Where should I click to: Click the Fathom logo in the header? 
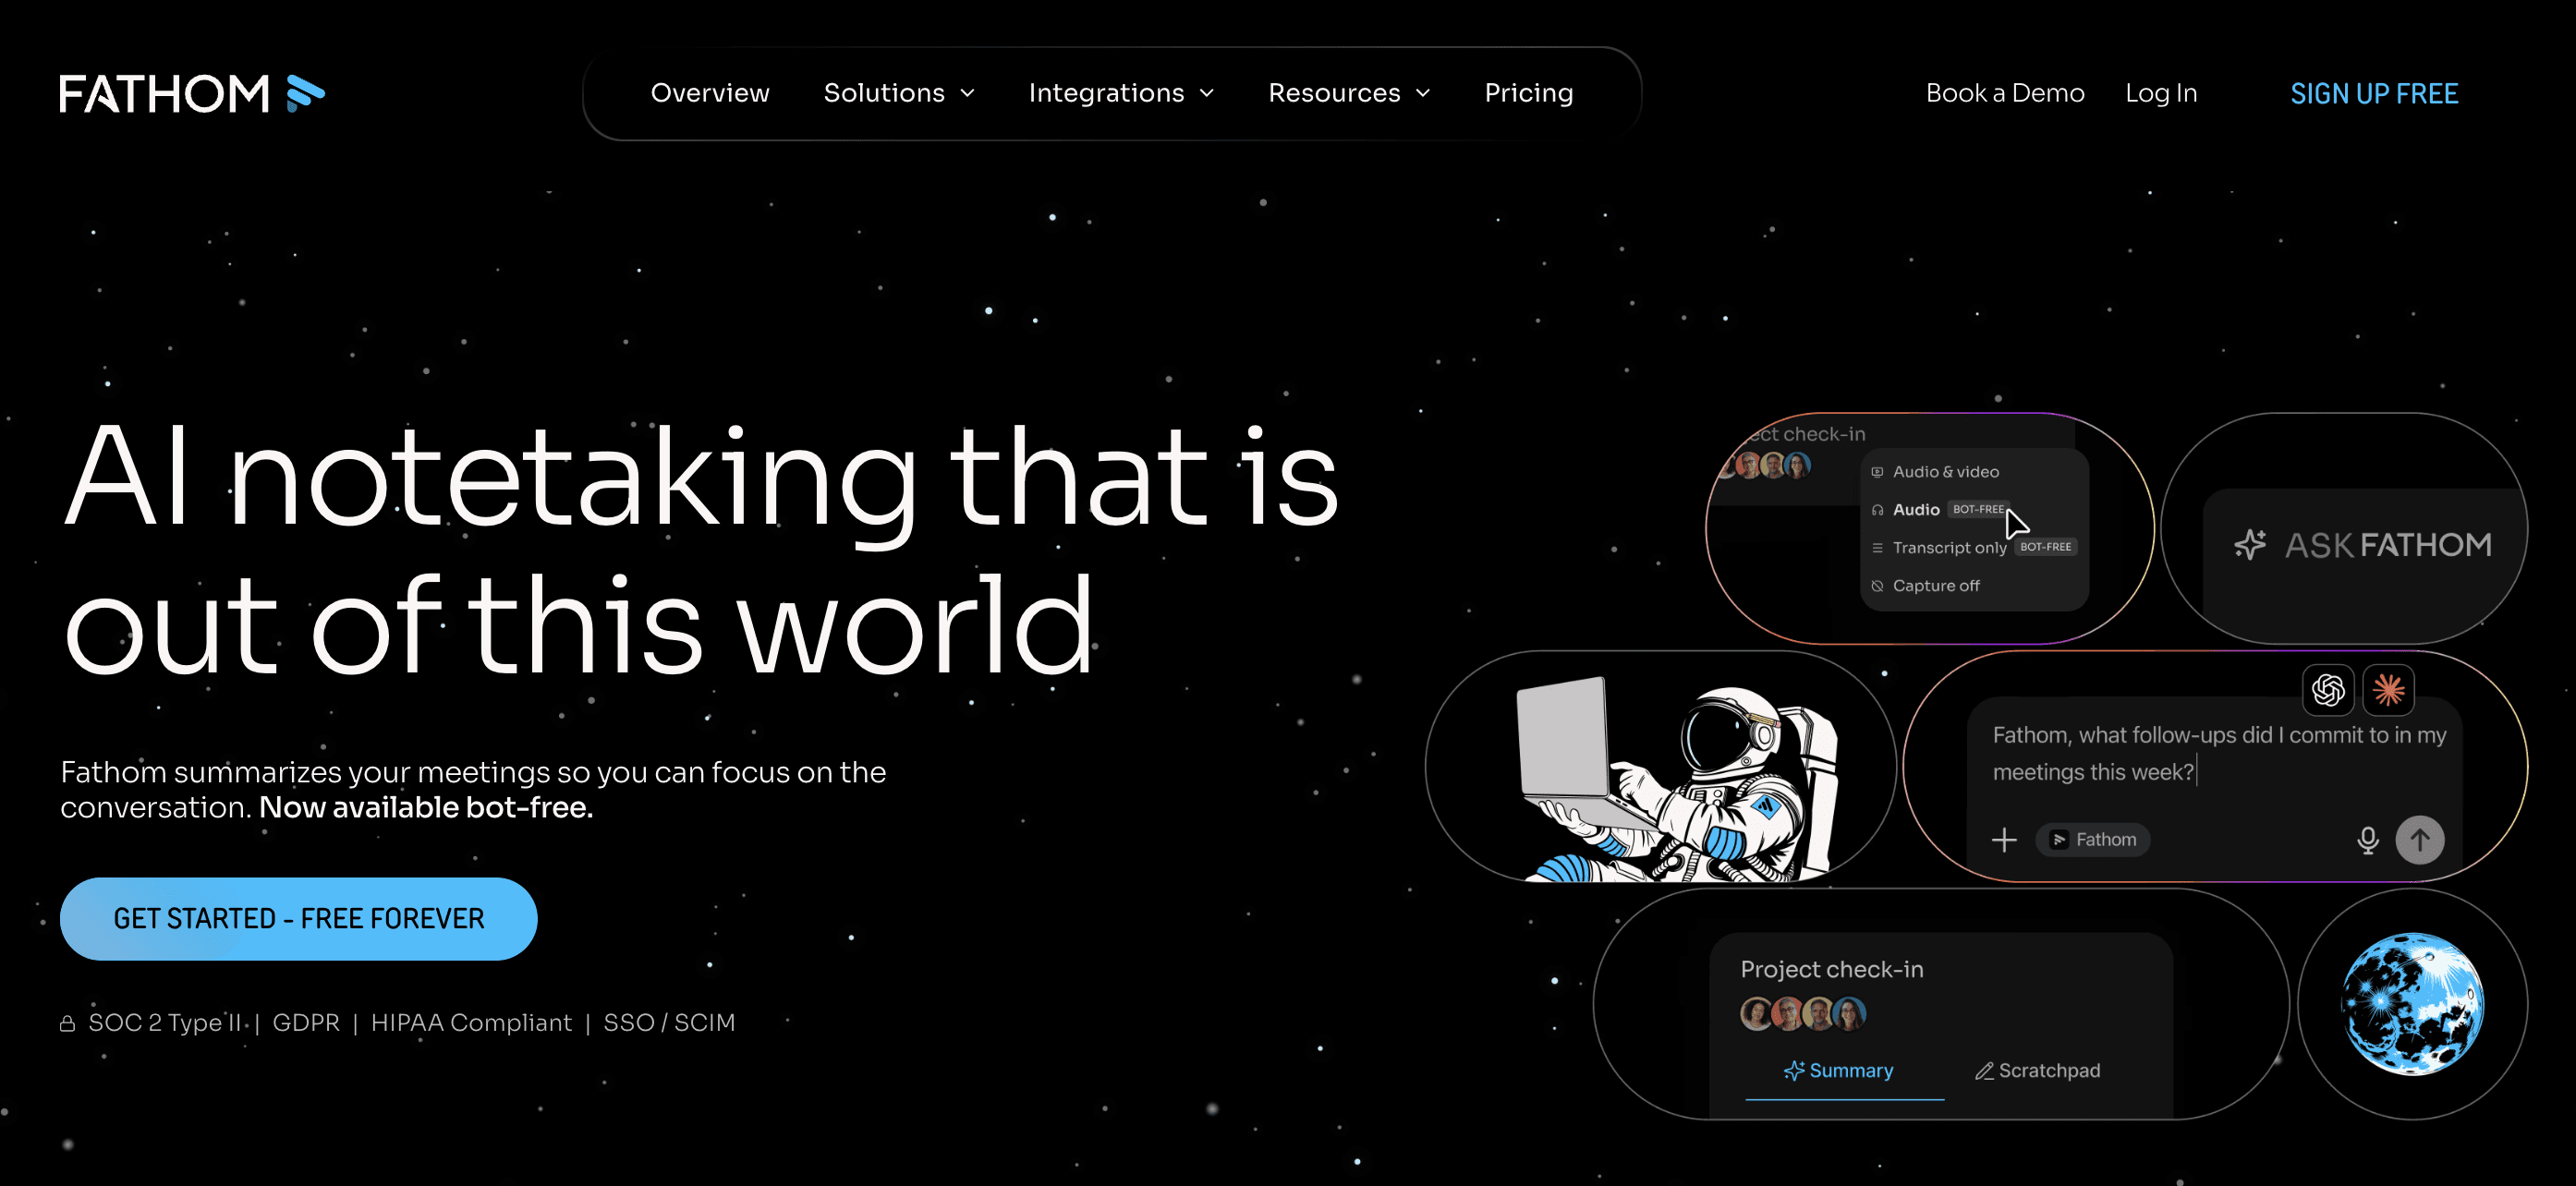coord(192,93)
